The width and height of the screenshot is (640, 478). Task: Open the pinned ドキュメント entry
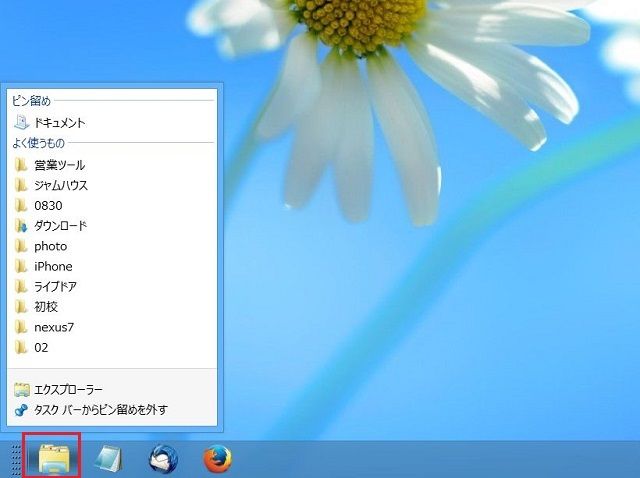(x=112, y=122)
